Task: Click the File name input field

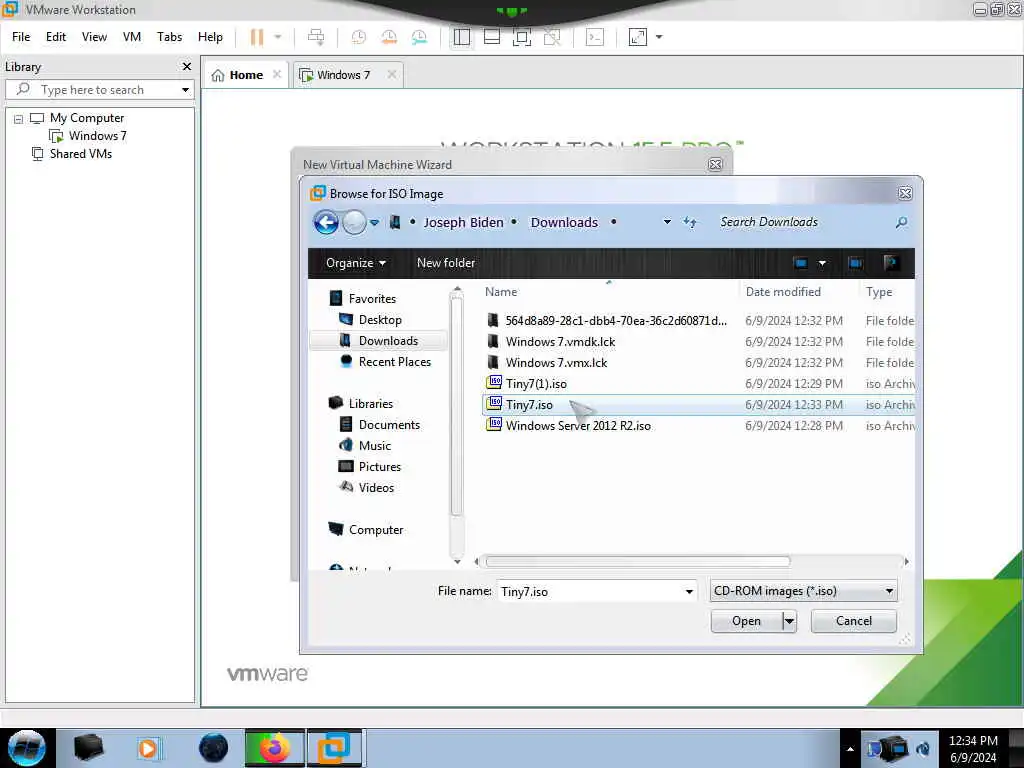Action: point(590,592)
